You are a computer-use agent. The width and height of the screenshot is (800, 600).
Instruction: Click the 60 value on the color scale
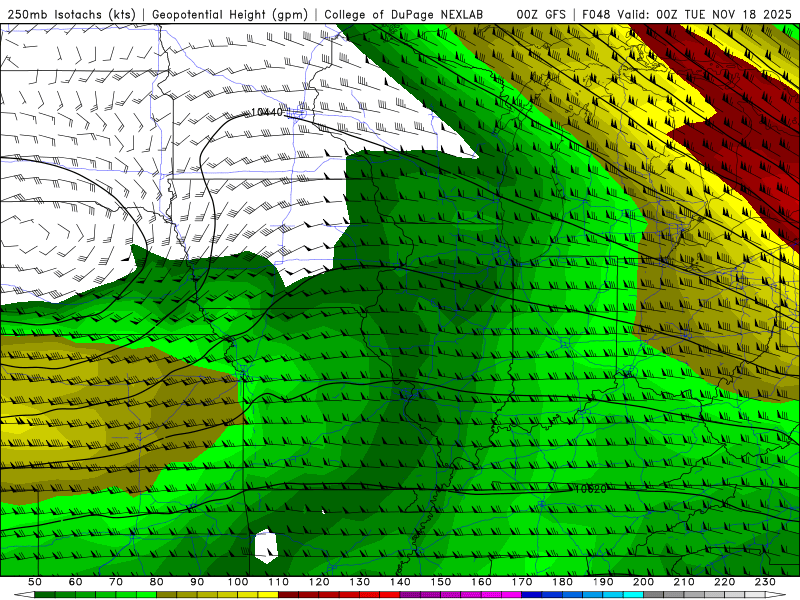click(x=75, y=582)
